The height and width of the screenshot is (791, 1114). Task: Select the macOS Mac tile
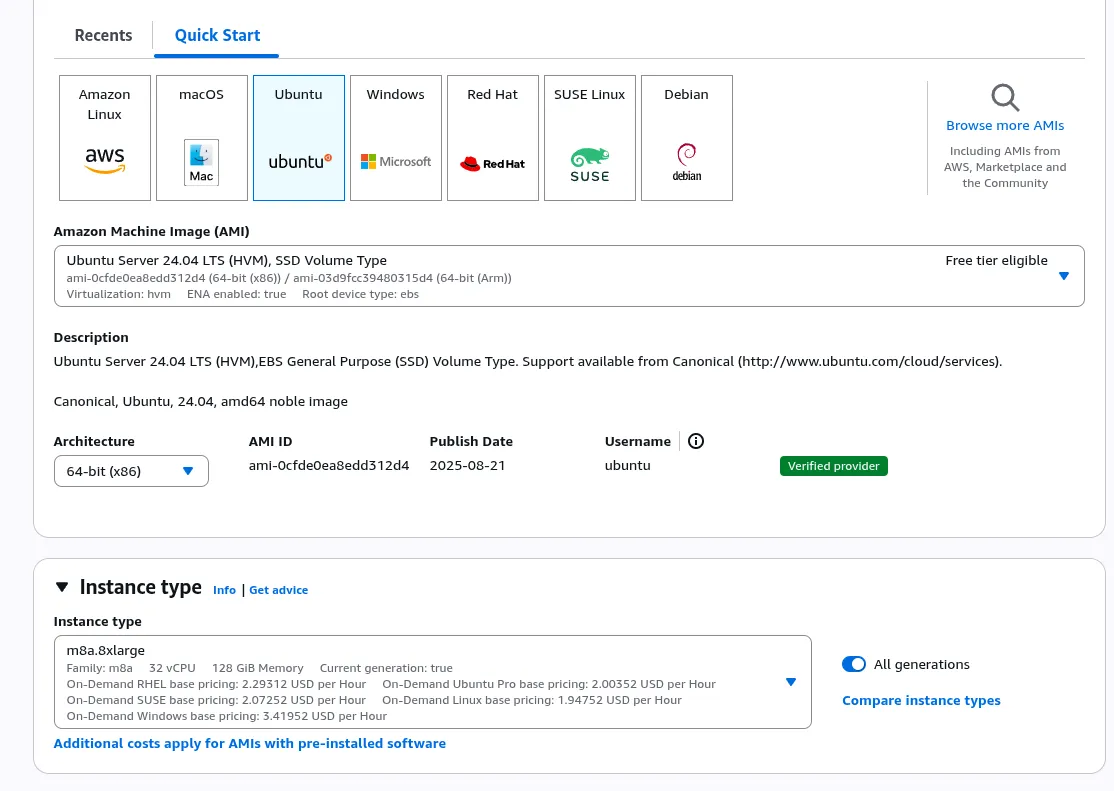(201, 138)
